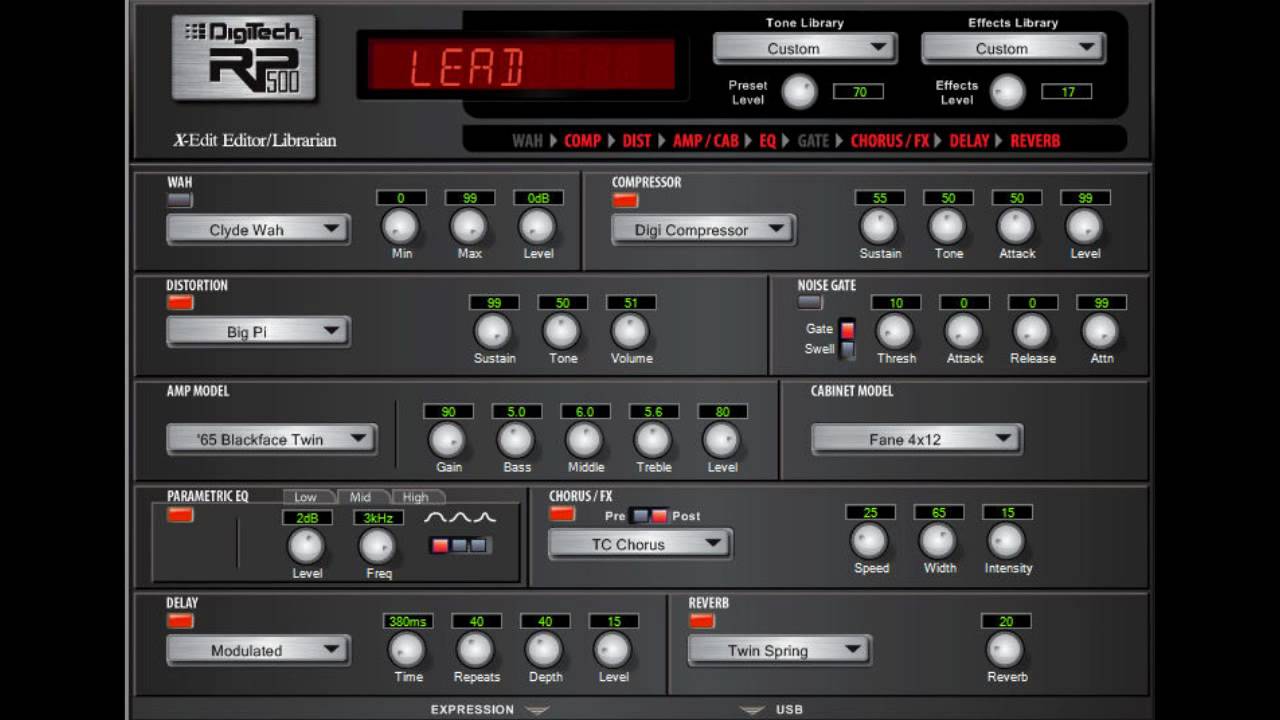The image size is (1280, 720).
Task: Toggle the Parametric EQ red on button
Action: [x=180, y=515]
